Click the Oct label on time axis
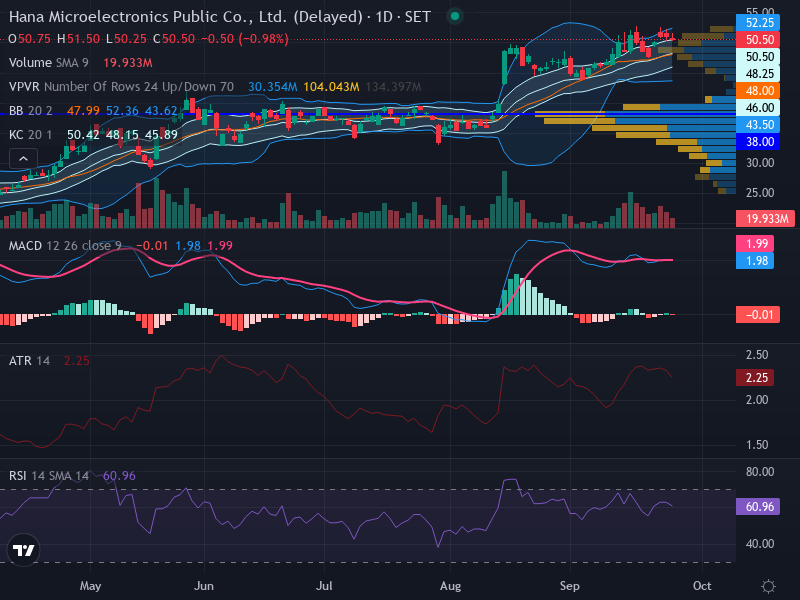The image size is (800, 600). (x=702, y=586)
